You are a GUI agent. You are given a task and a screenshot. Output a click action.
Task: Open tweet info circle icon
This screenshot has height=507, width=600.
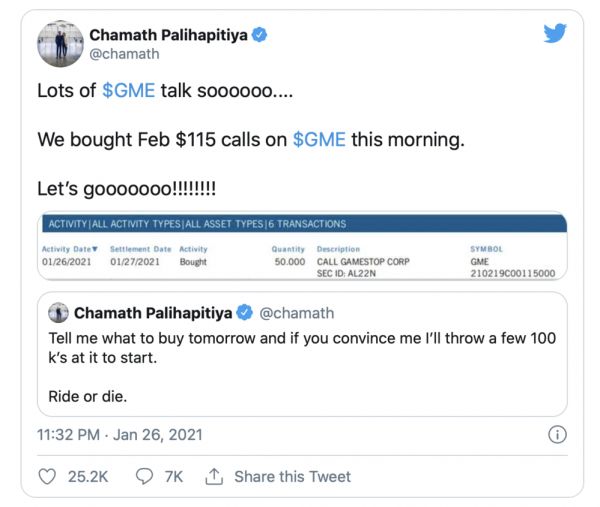point(558,435)
